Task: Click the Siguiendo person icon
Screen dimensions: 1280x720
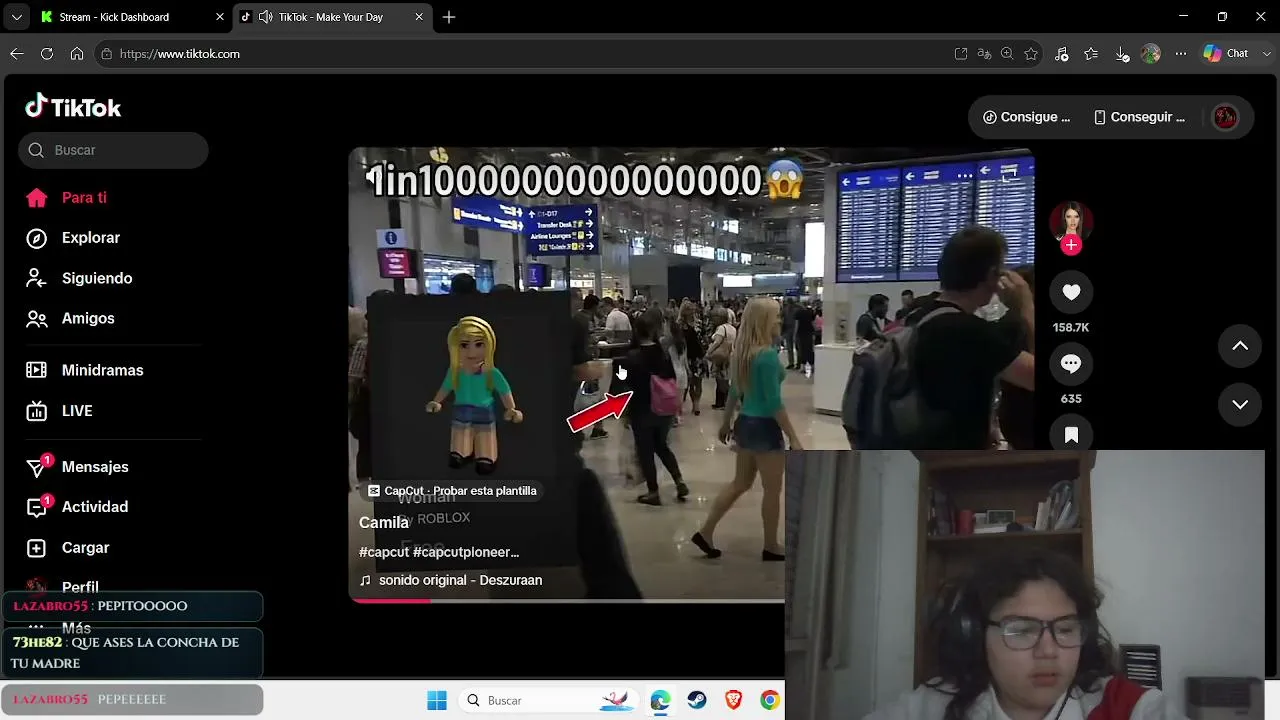Action: point(37,278)
